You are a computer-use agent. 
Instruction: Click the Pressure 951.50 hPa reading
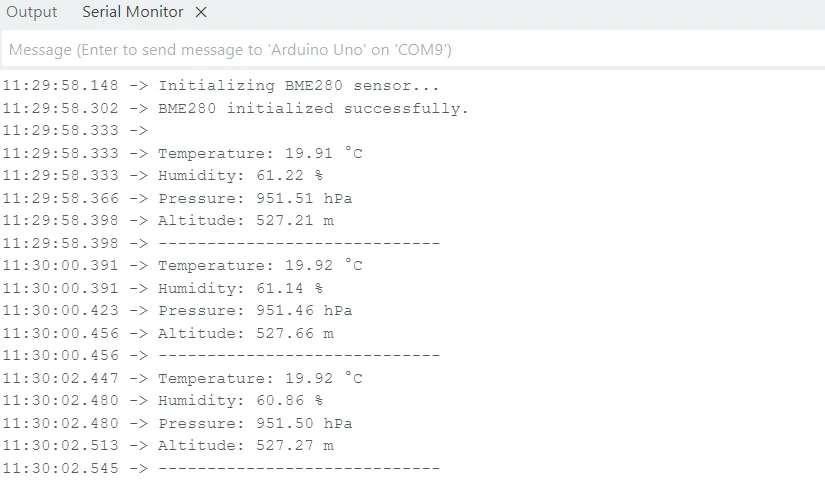[x=255, y=423]
